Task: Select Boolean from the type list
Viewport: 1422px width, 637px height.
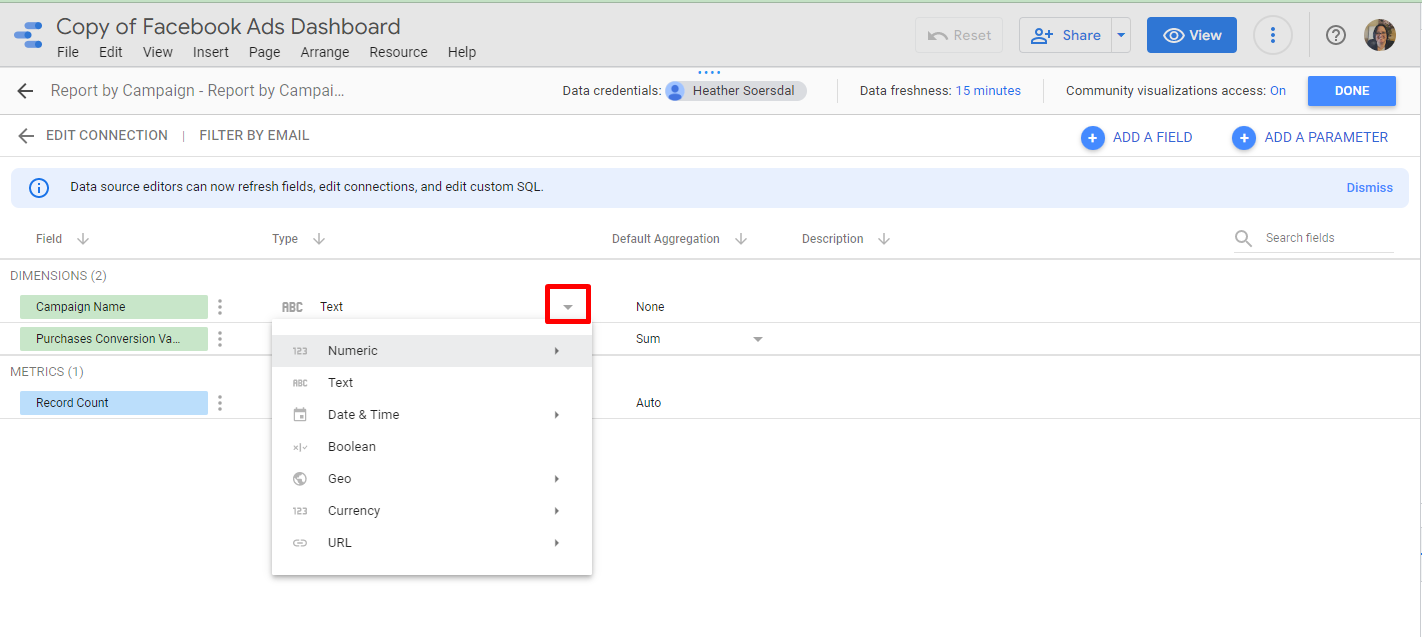Action: click(x=352, y=447)
